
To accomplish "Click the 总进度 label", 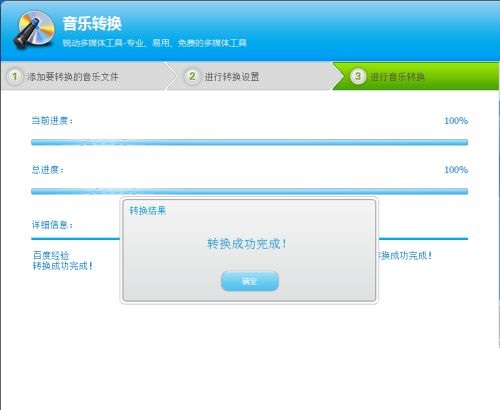I will coord(47,169).
